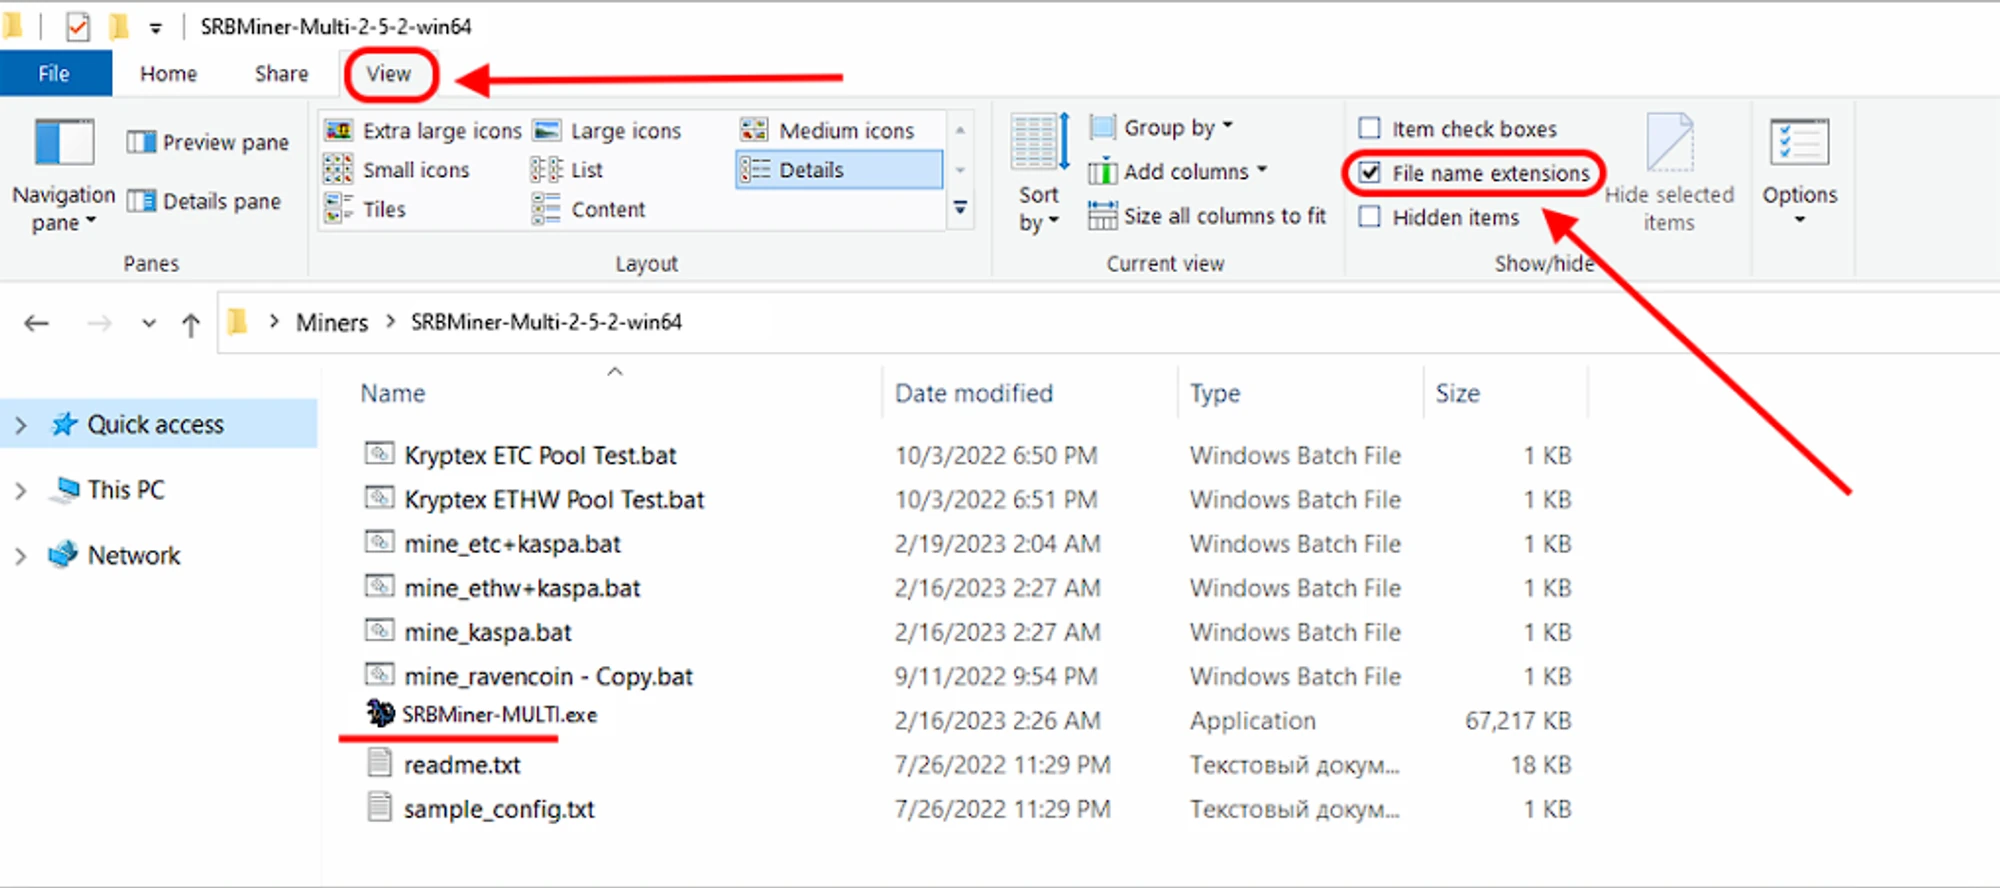This screenshot has width=2000, height=888.
Task: Toggle the Preview pane
Action: coord(208,142)
